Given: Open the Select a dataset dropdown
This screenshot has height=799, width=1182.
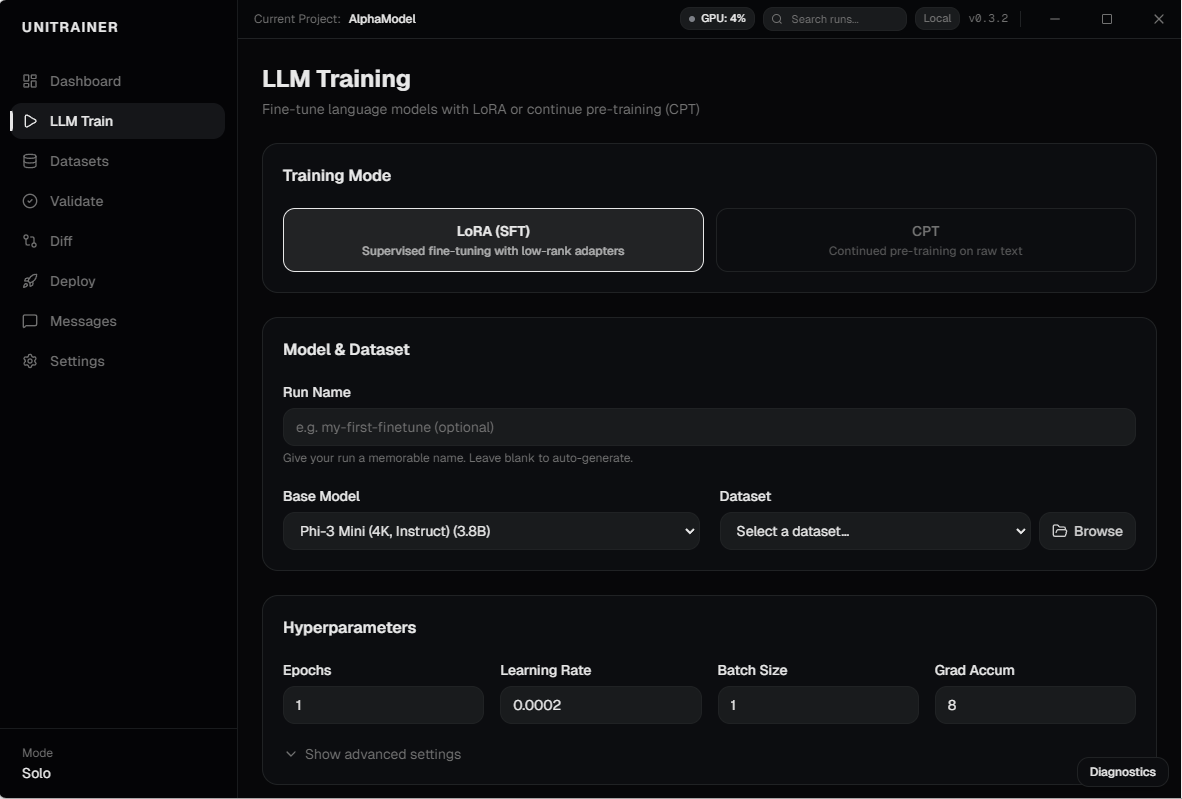Looking at the screenshot, I should tap(874, 531).
